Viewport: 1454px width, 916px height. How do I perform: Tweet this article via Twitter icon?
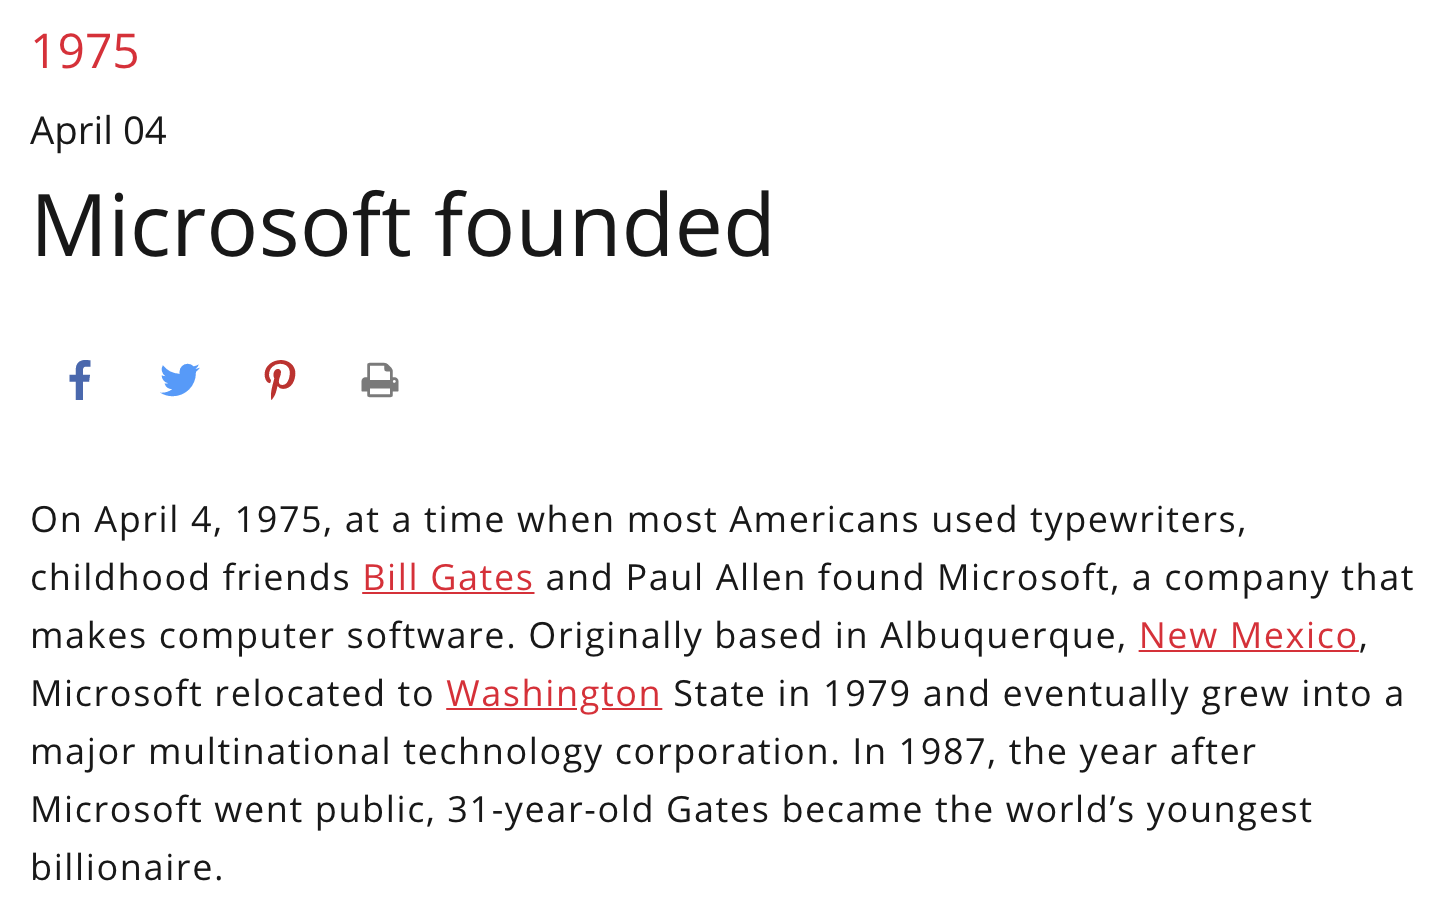pyautogui.click(x=180, y=380)
